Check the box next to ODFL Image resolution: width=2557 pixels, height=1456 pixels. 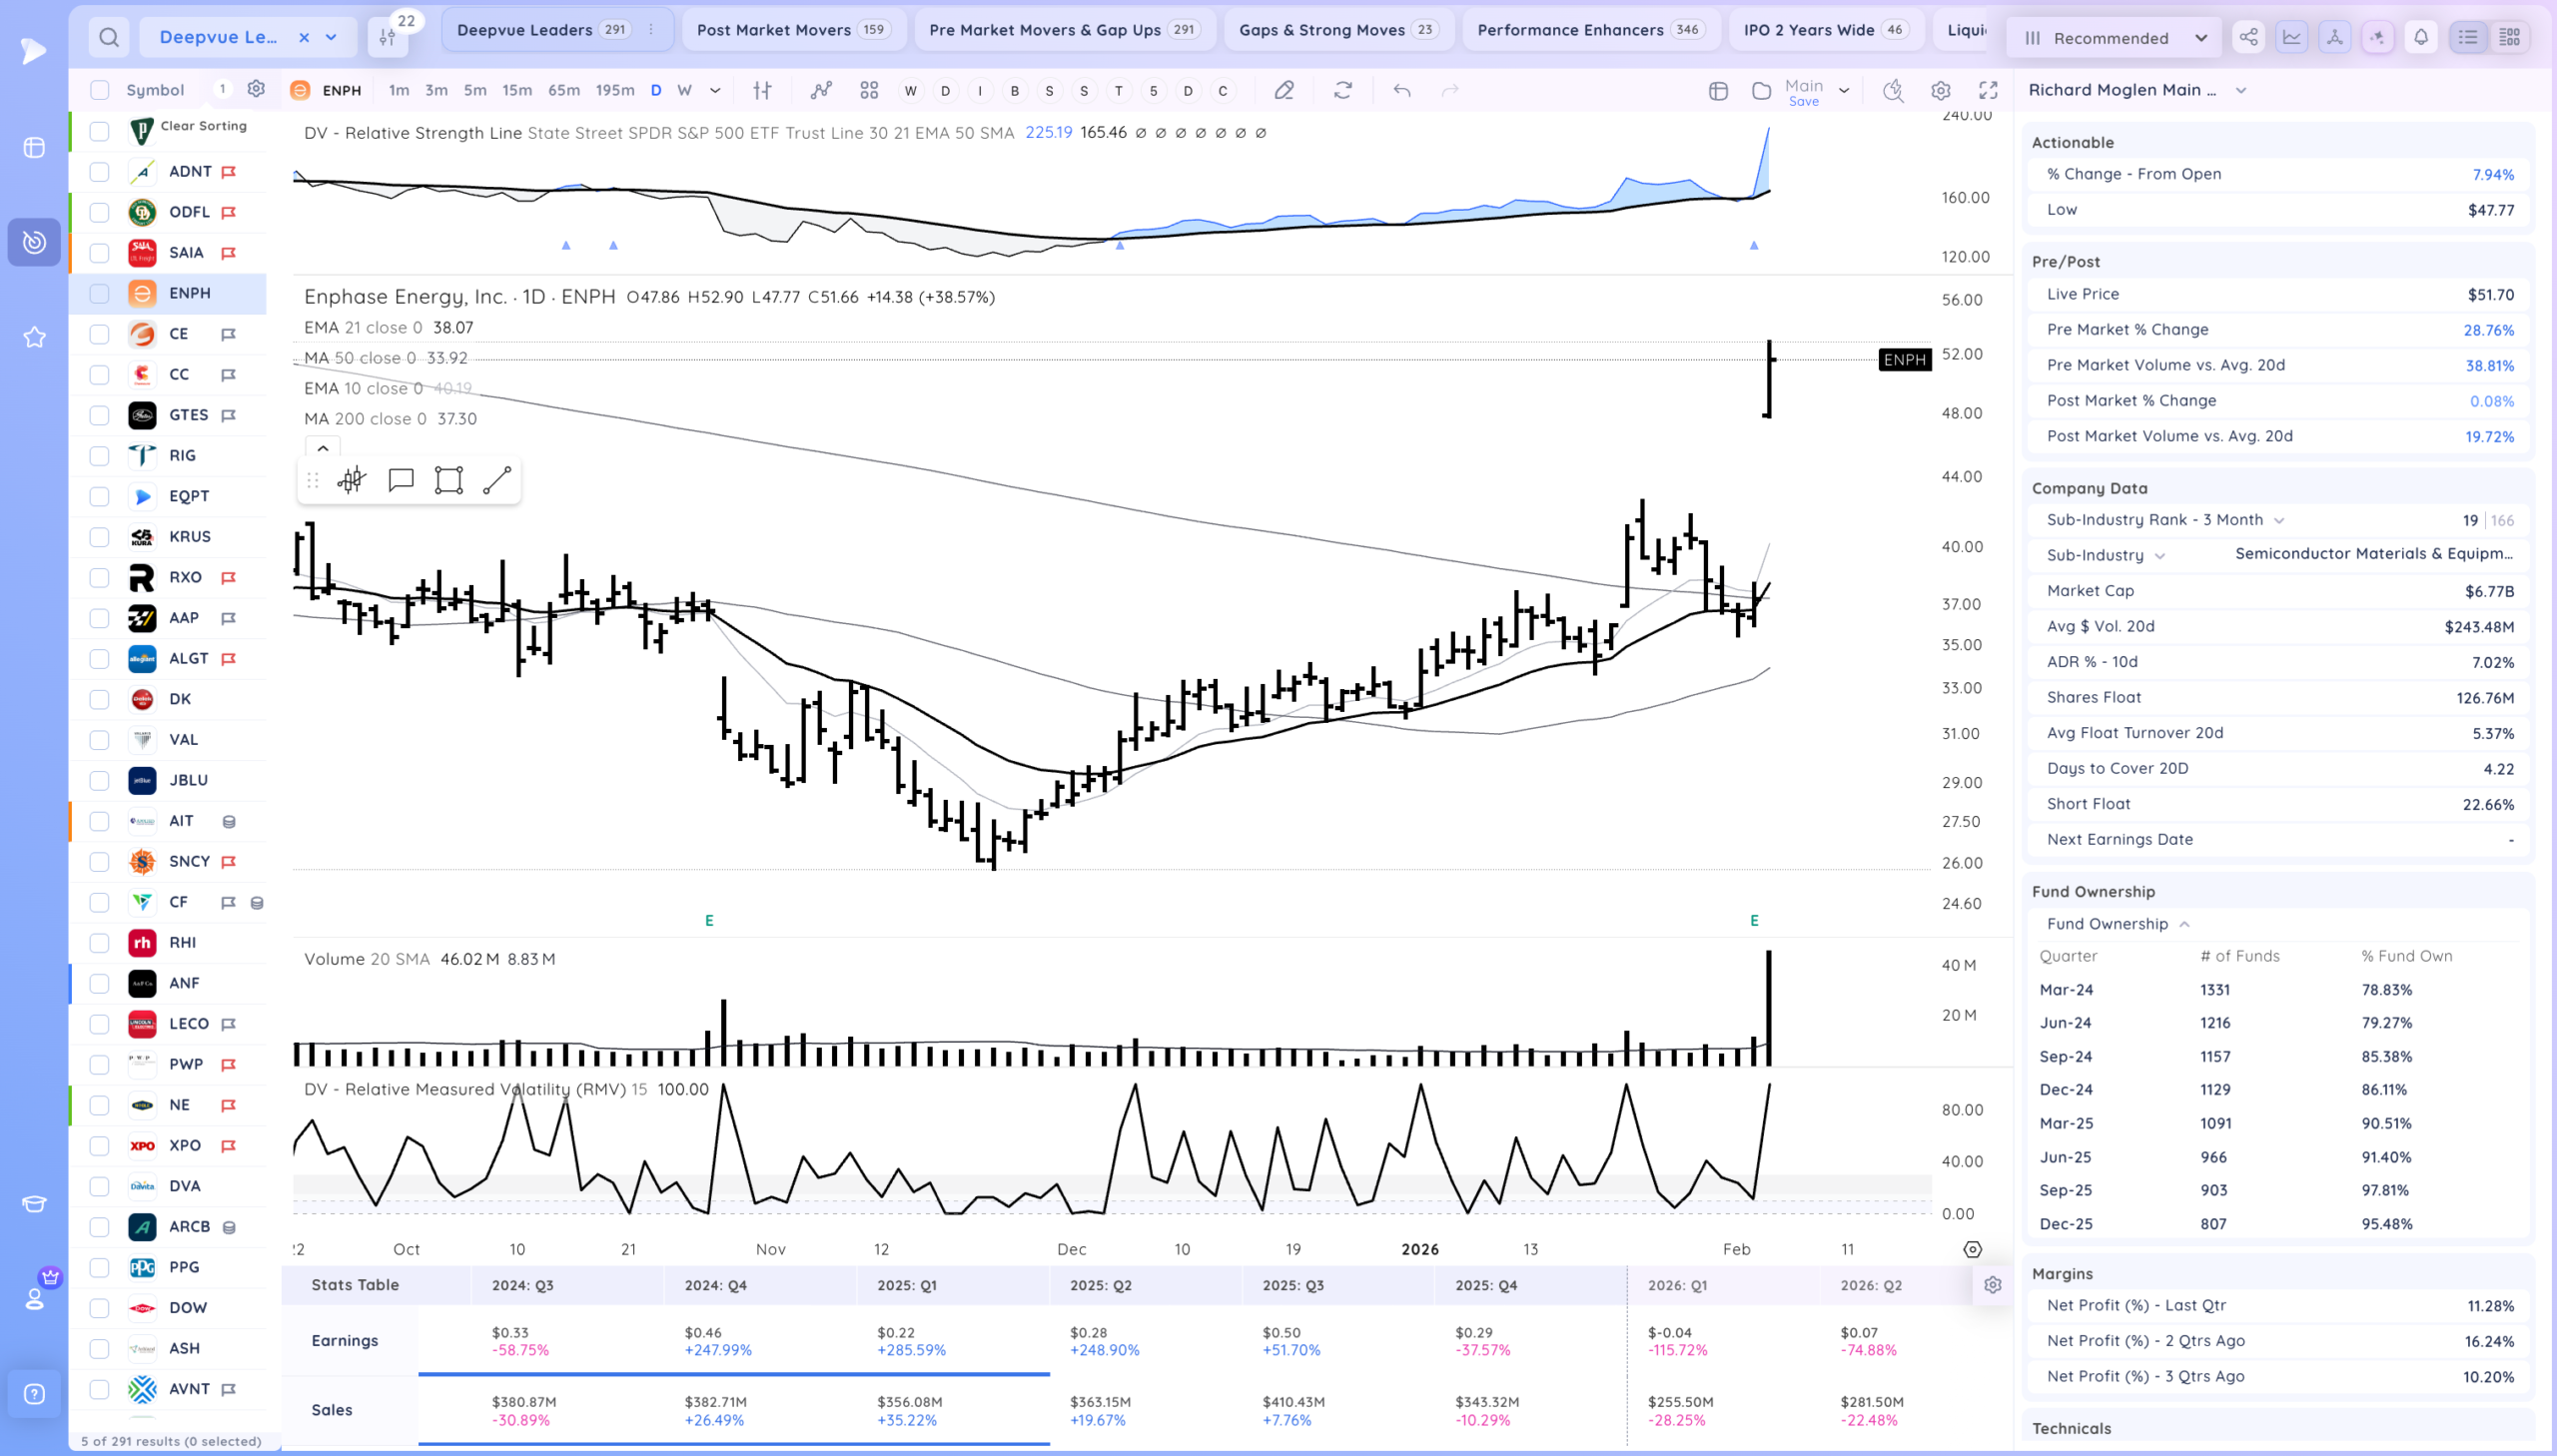coord(99,212)
